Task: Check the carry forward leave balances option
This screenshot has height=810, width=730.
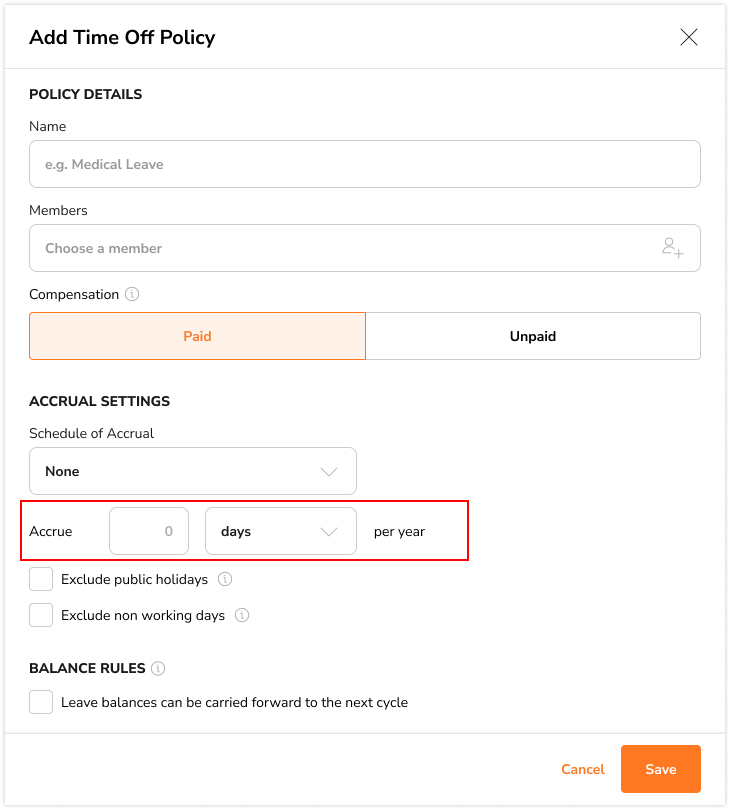Action: [41, 702]
